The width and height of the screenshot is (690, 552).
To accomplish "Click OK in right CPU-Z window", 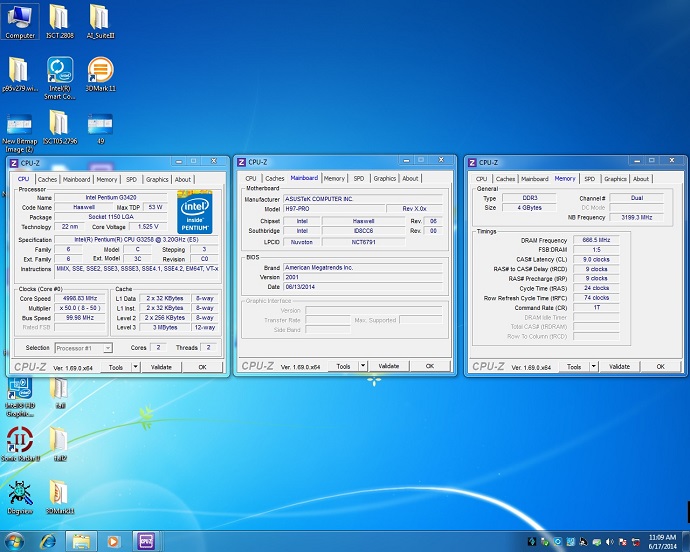I will [661, 367].
